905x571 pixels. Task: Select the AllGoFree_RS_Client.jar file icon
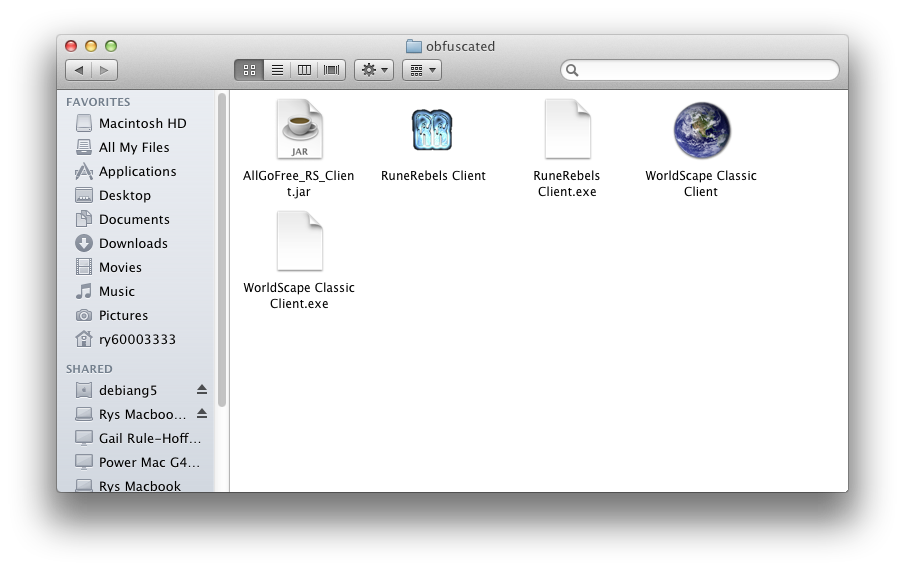pyautogui.click(x=299, y=129)
